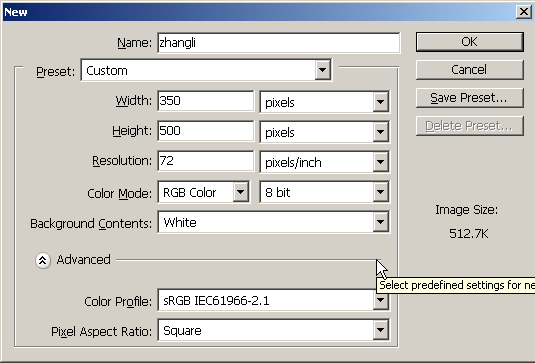Image resolution: width=535 pixels, height=363 pixels.
Task: Open the Color Mode RGB Color dropdown
Action: coord(204,192)
